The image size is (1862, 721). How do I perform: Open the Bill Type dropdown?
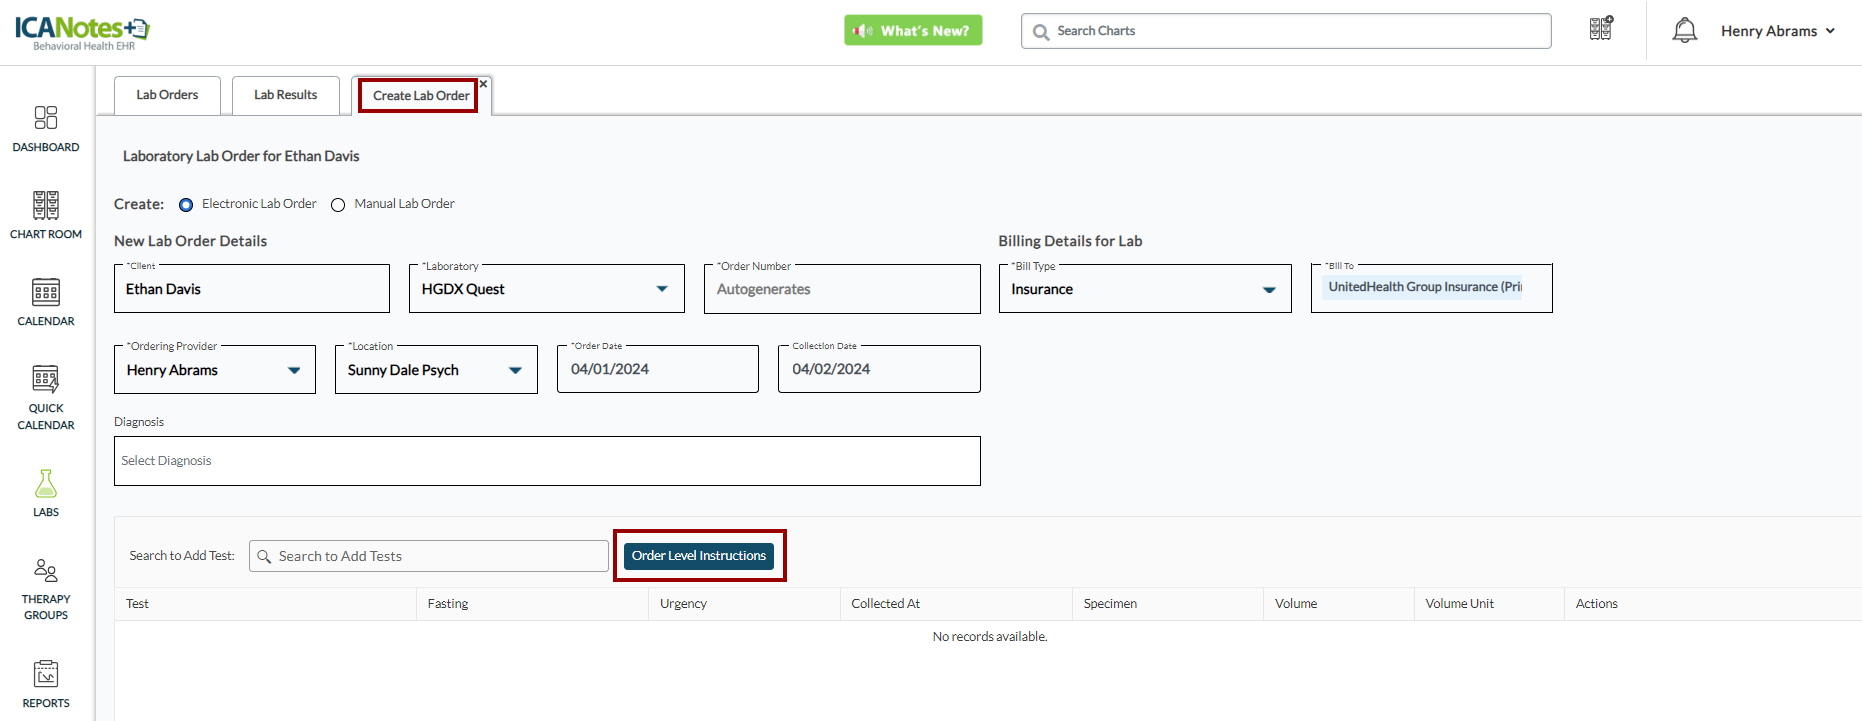[x=1268, y=290]
